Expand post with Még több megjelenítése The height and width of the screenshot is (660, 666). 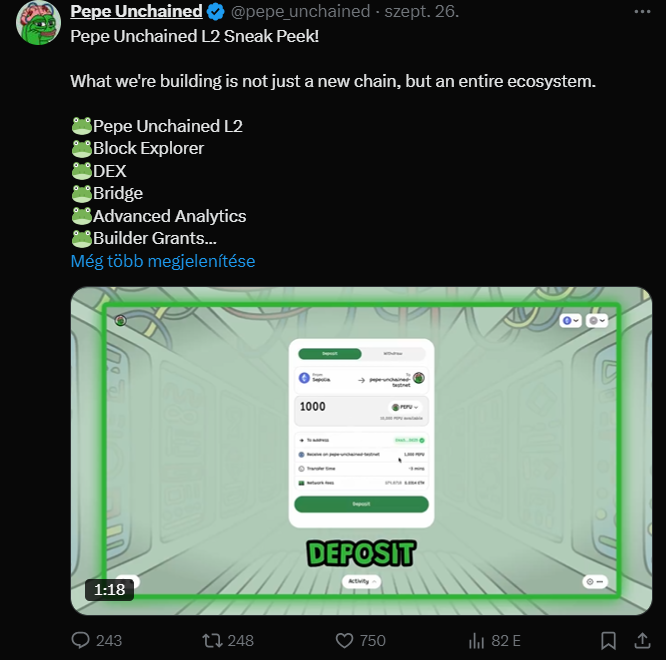pos(163,261)
